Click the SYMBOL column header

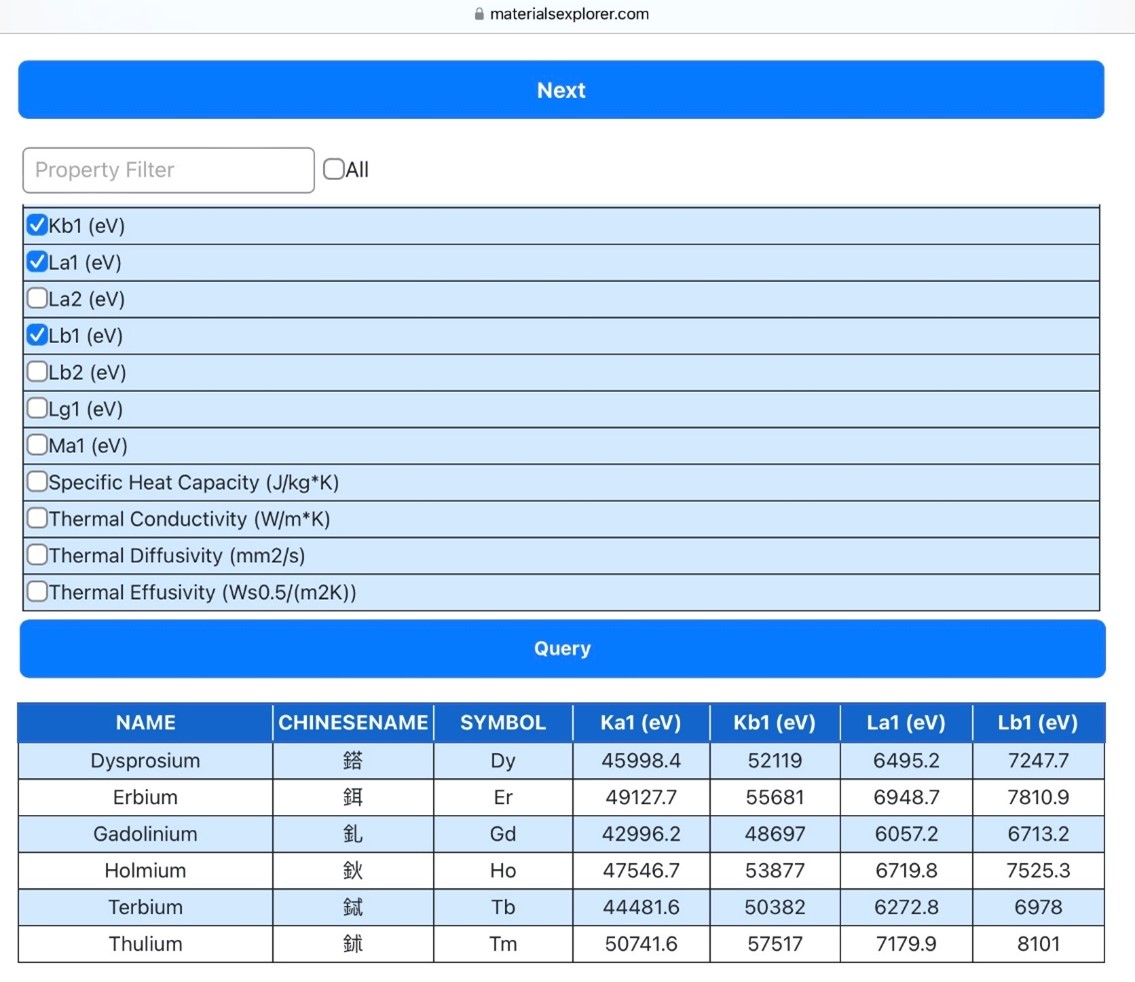coord(503,722)
